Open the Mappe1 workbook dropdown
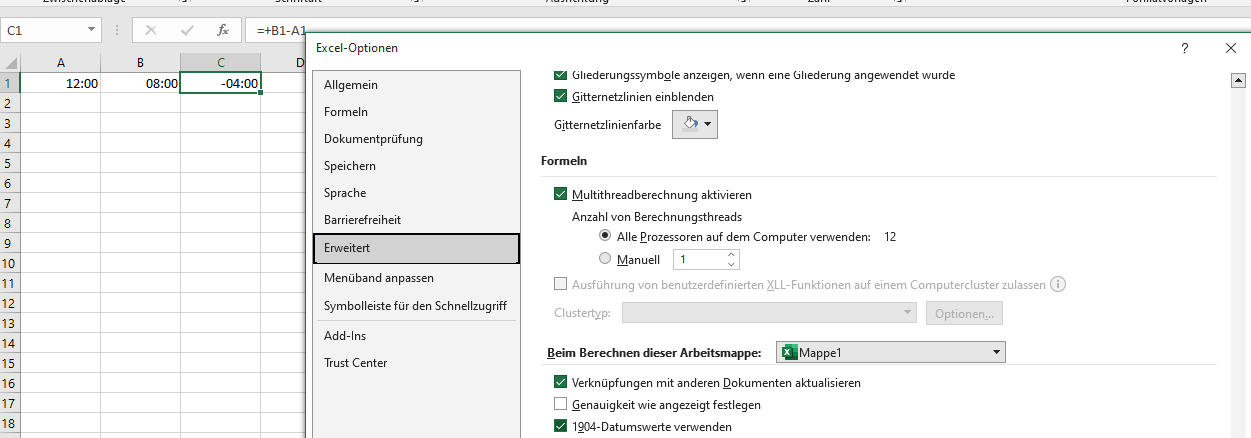 pos(891,352)
